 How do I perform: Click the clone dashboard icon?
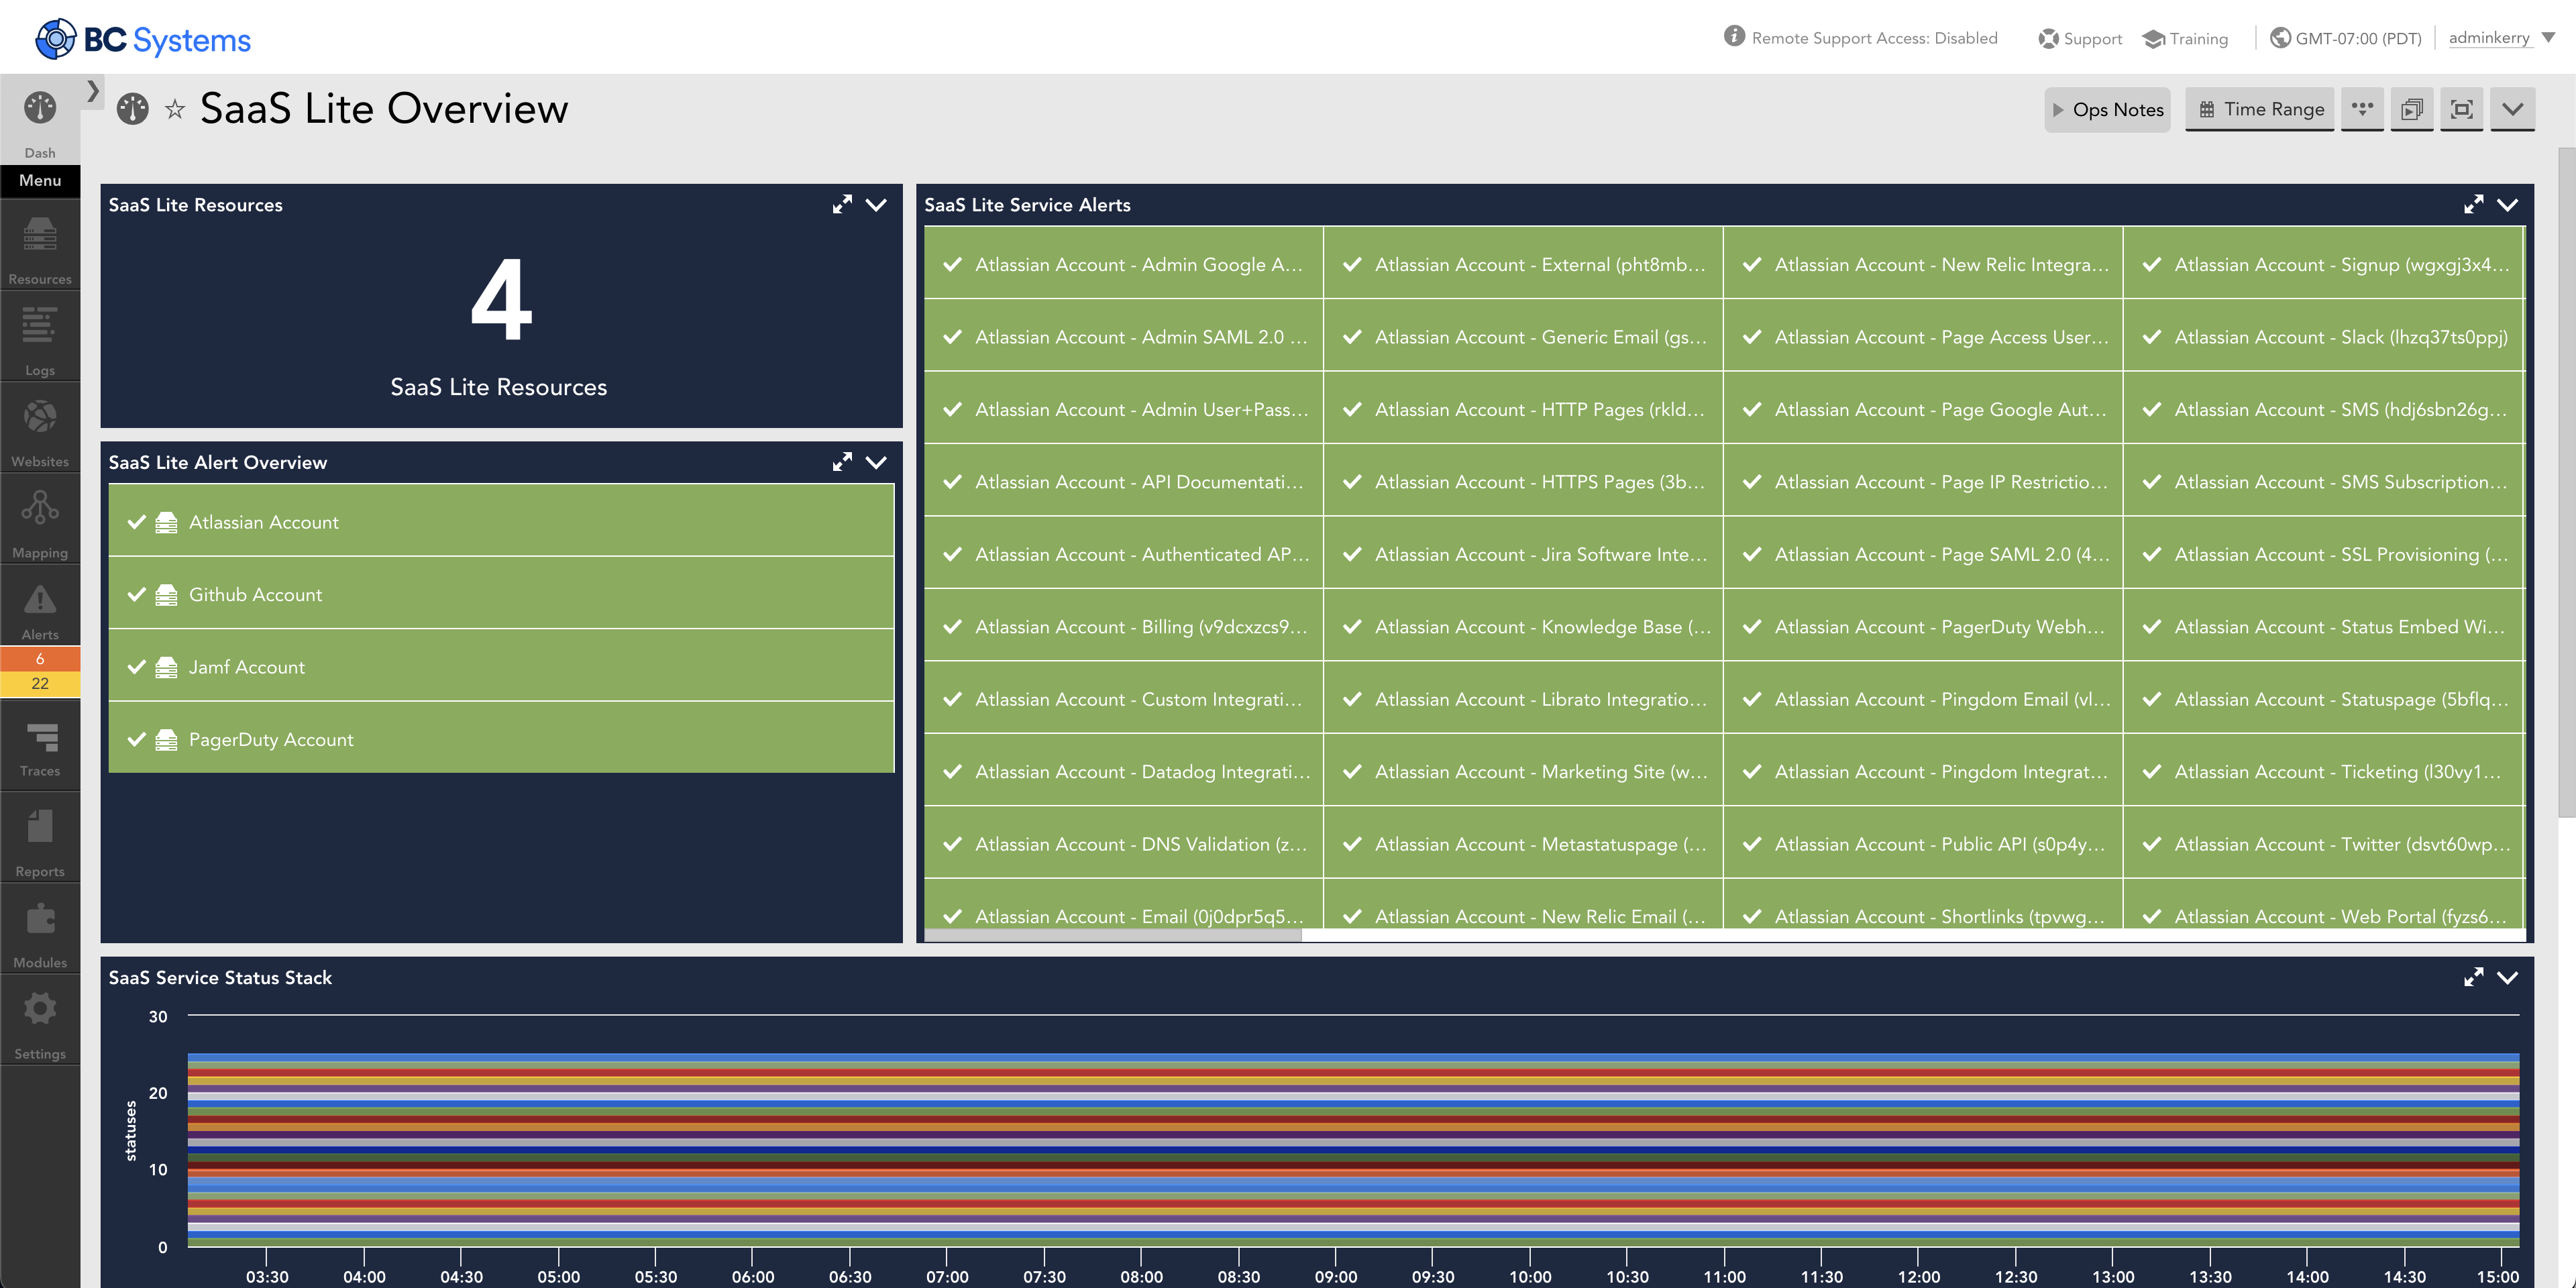(x=2412, y=109)
